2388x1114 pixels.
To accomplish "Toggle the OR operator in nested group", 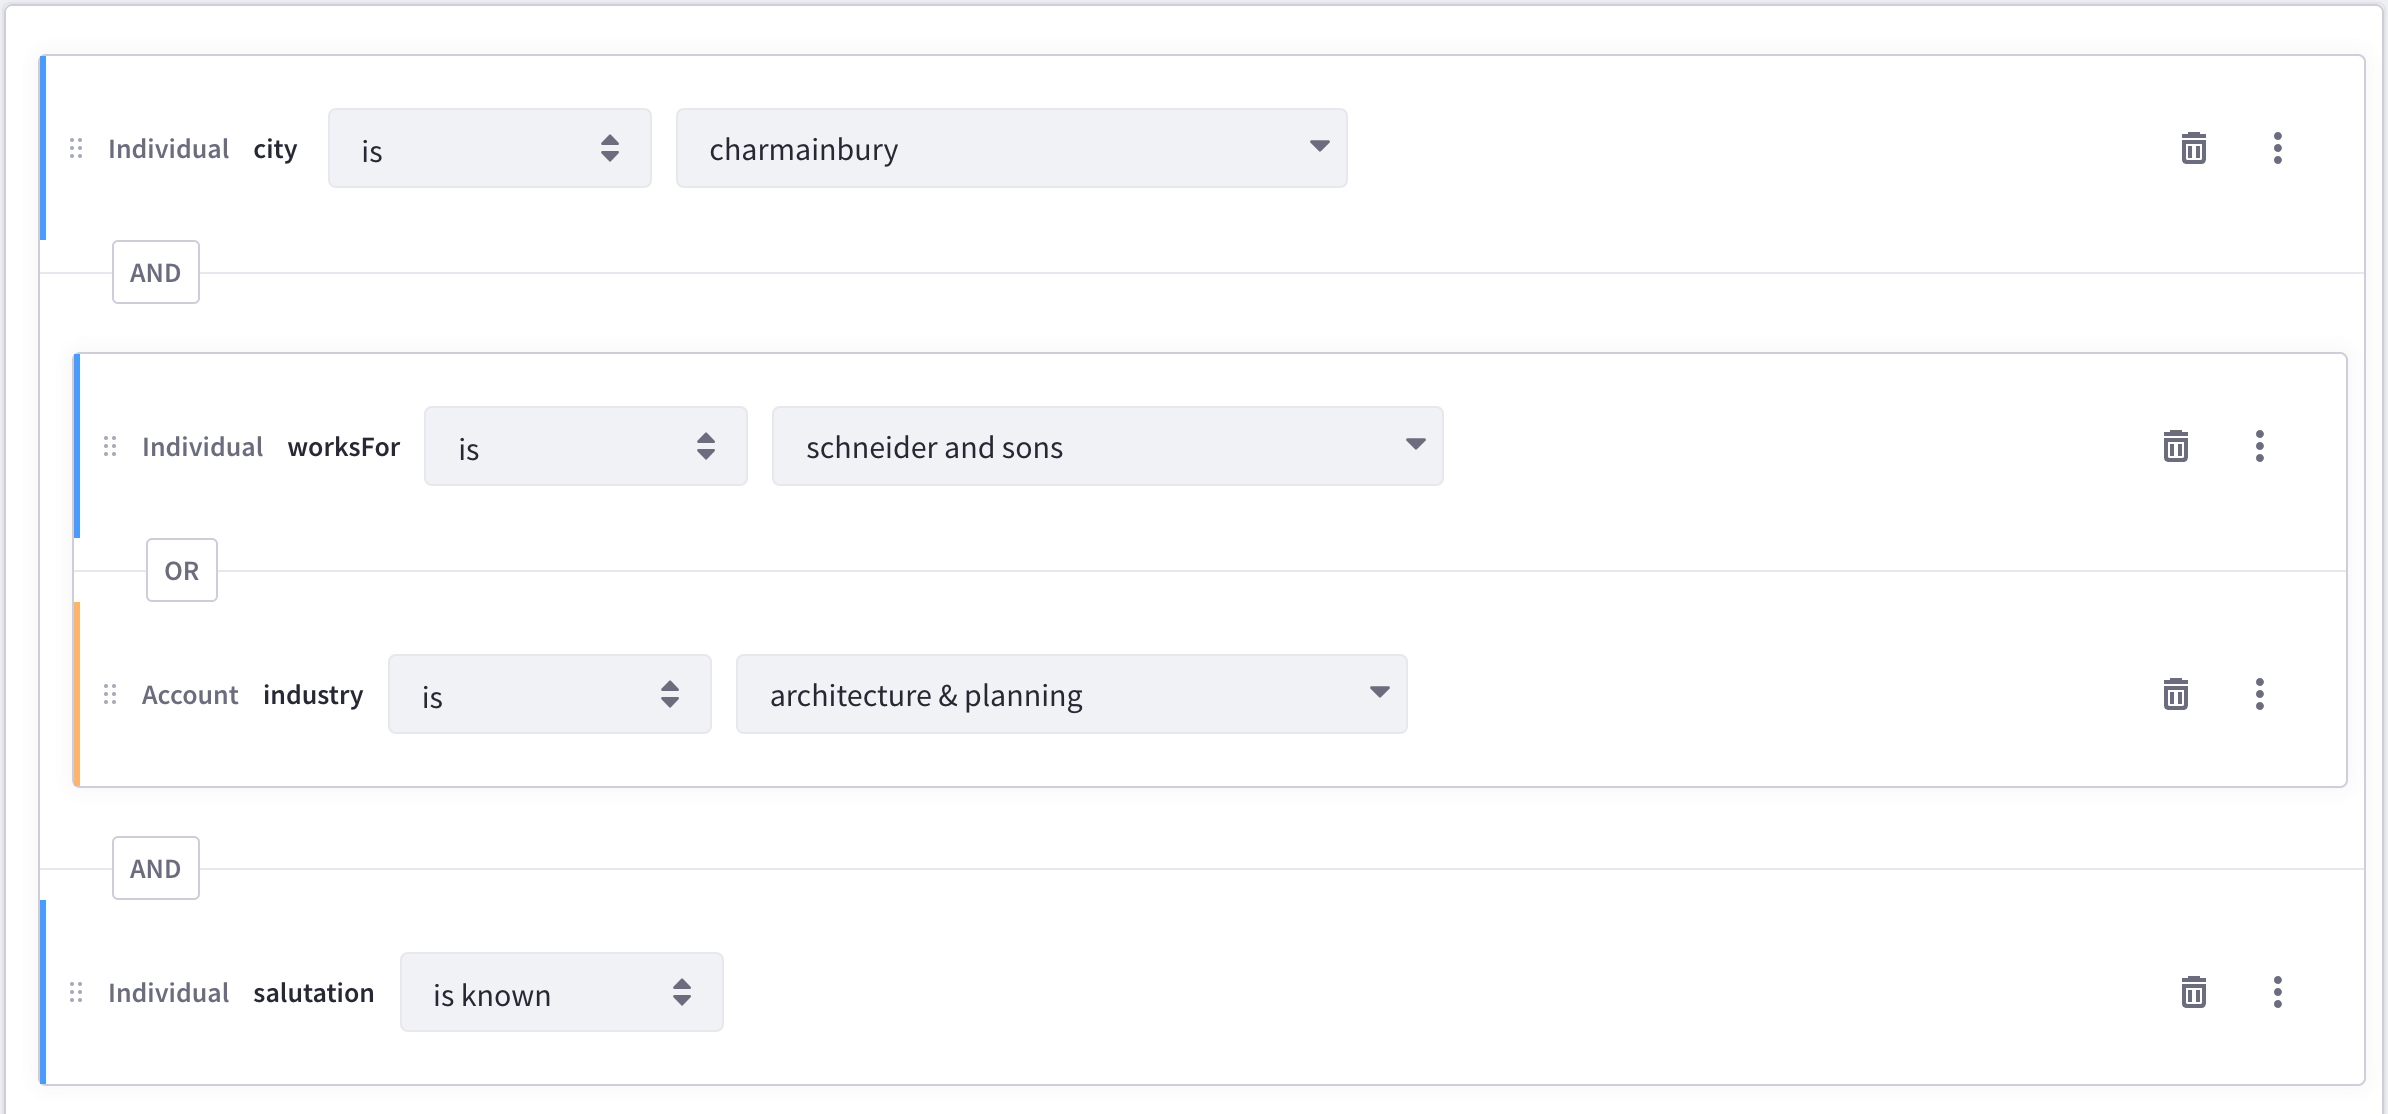I will point(181,570).
